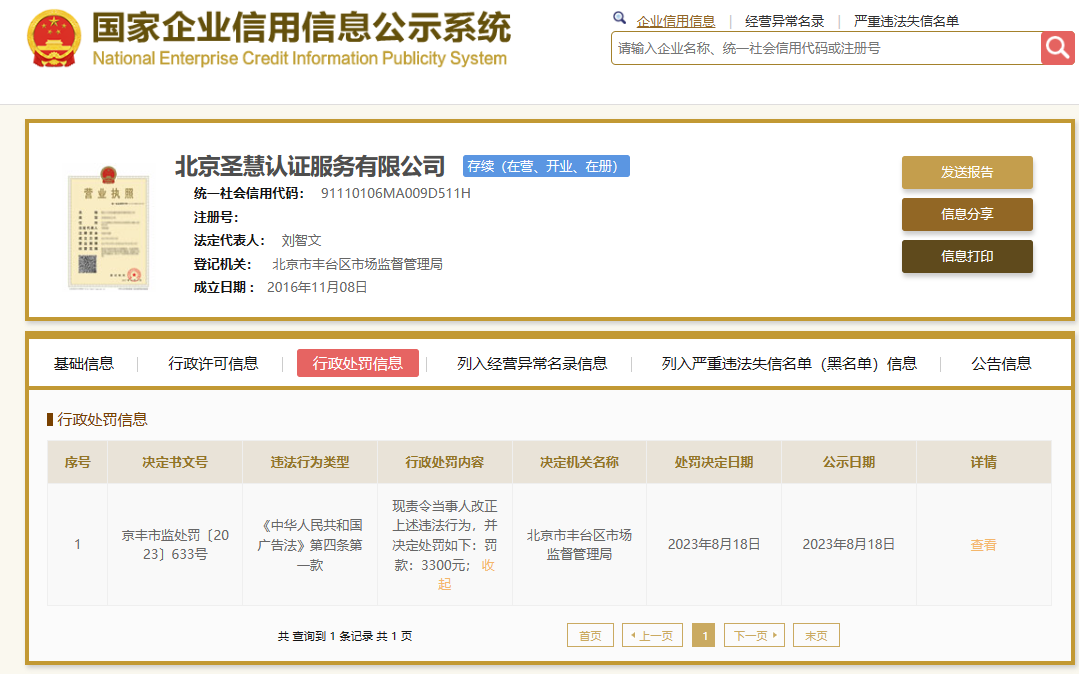Viewport: 1079px width, 674px height.
Task: Click the 信息打印 button
Action: point(966,256)
